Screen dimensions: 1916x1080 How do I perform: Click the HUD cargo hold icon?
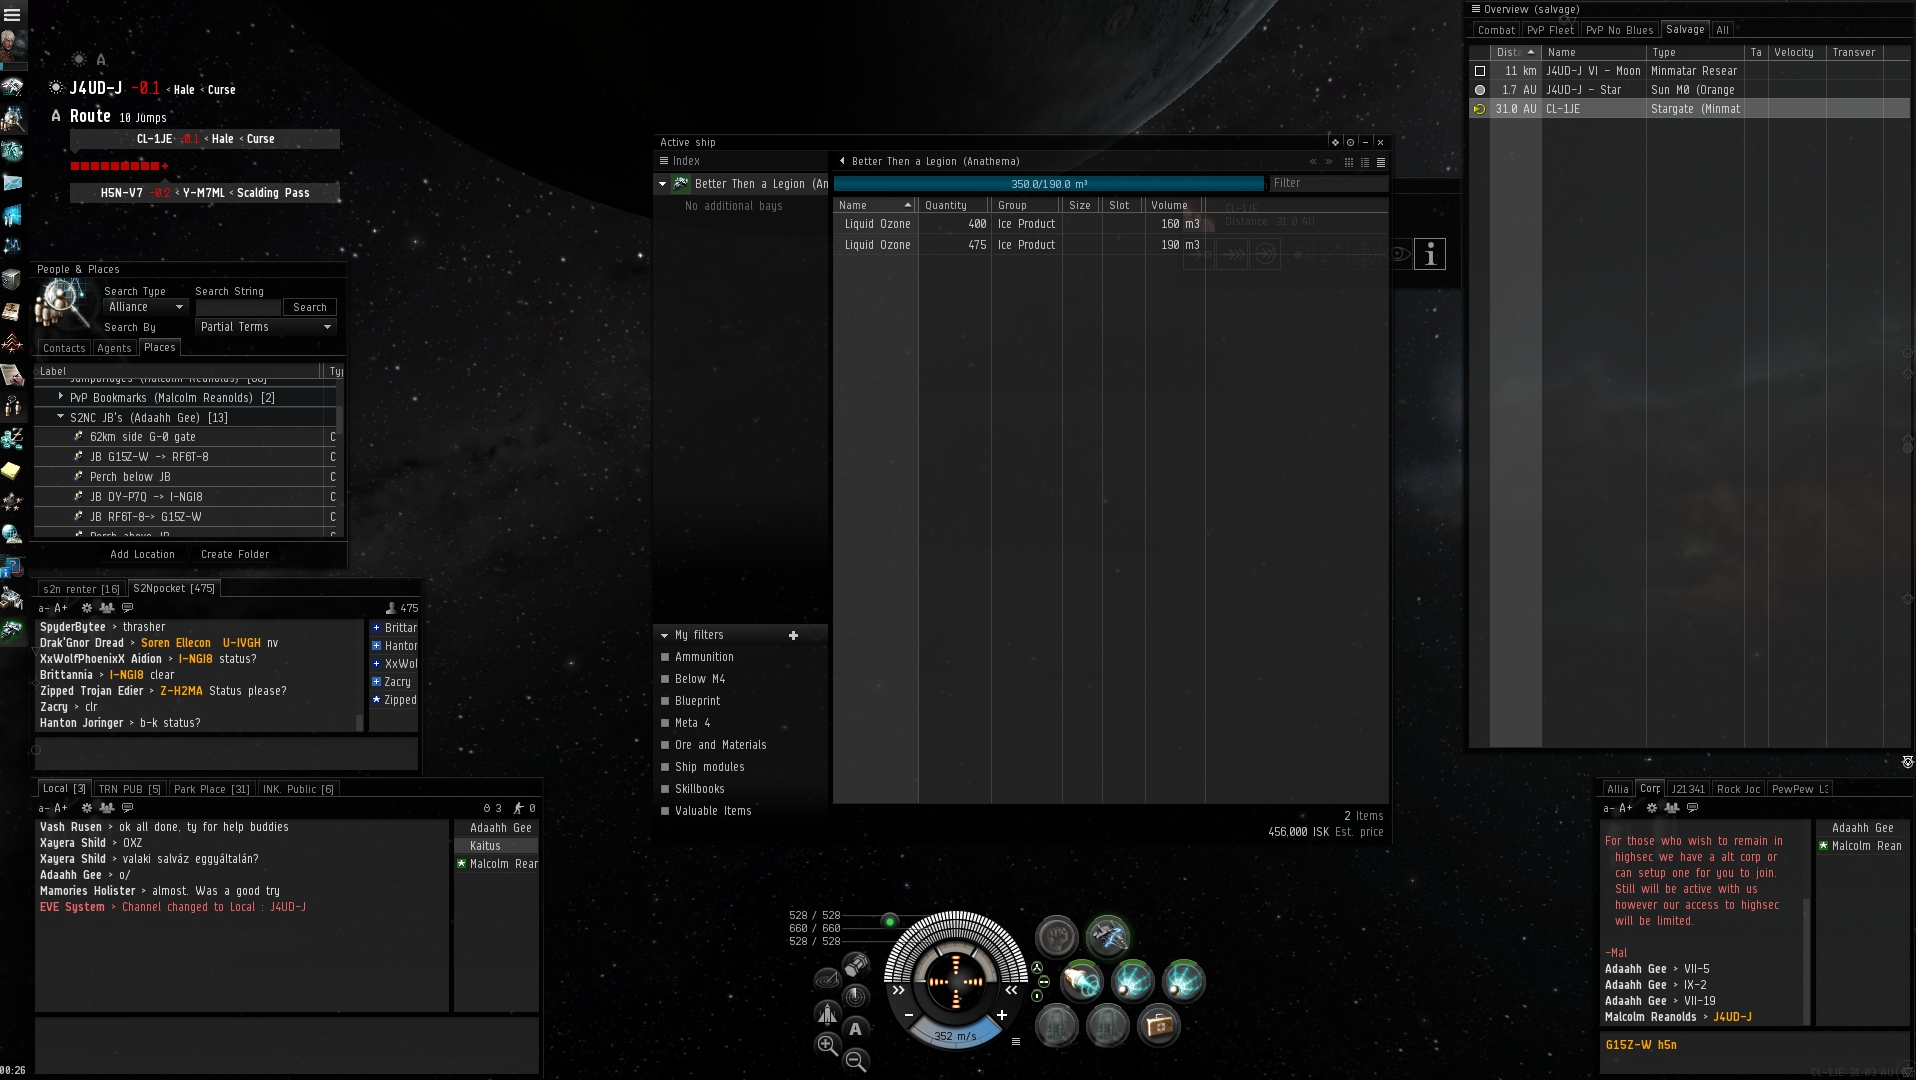[x=856, y=965]
